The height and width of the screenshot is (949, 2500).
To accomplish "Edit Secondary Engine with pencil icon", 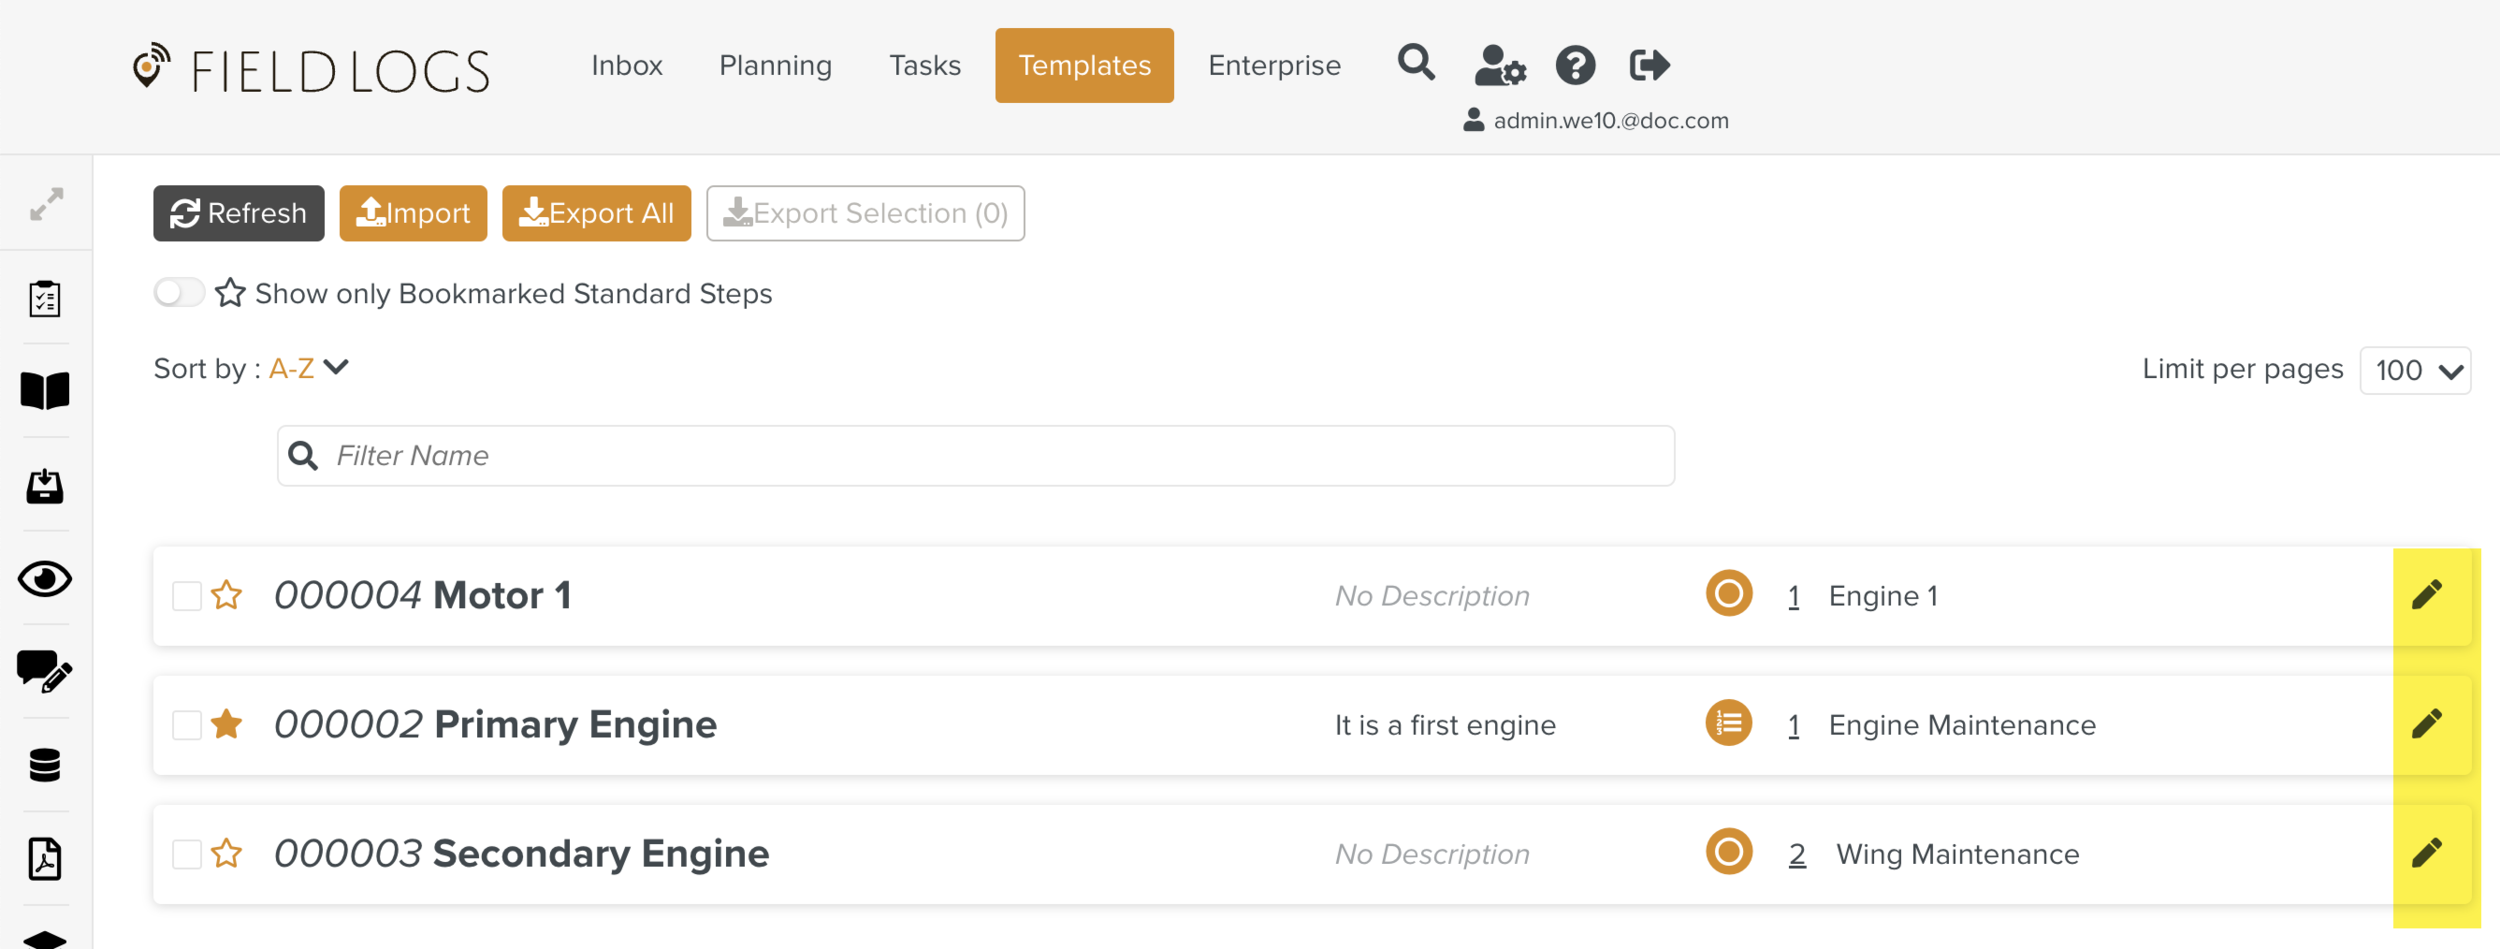I will [2426, 853].
